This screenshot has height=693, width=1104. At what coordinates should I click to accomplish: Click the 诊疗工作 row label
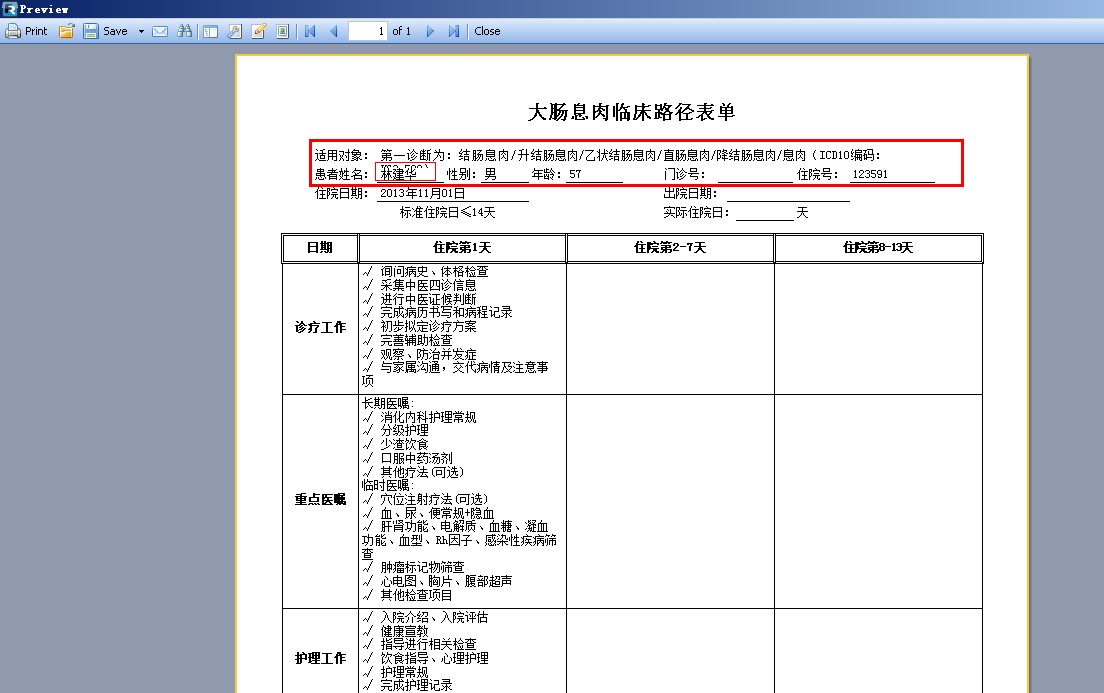click(320, 327)
